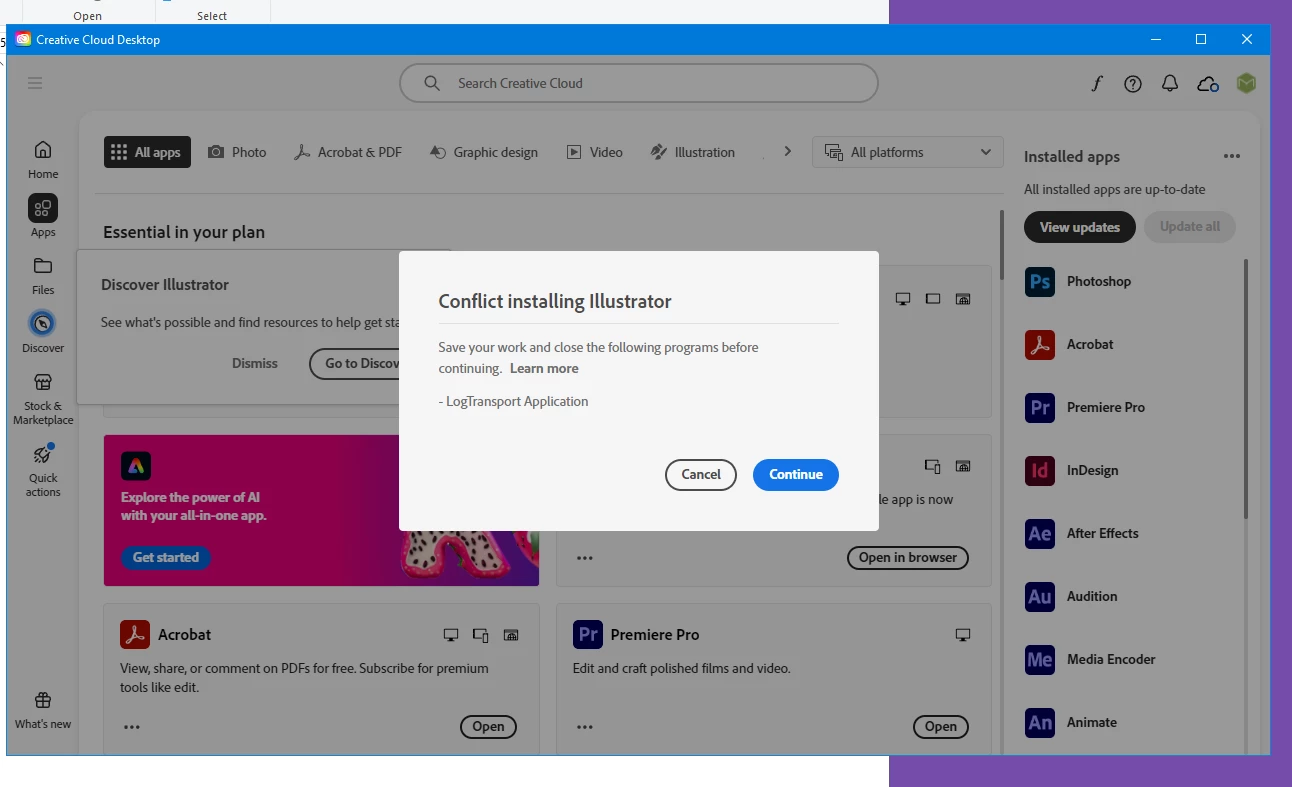The height and width of the screenshot is (787, 1292).
Task: Switch to the Graphic design tab
Action: tap(483, 152)
